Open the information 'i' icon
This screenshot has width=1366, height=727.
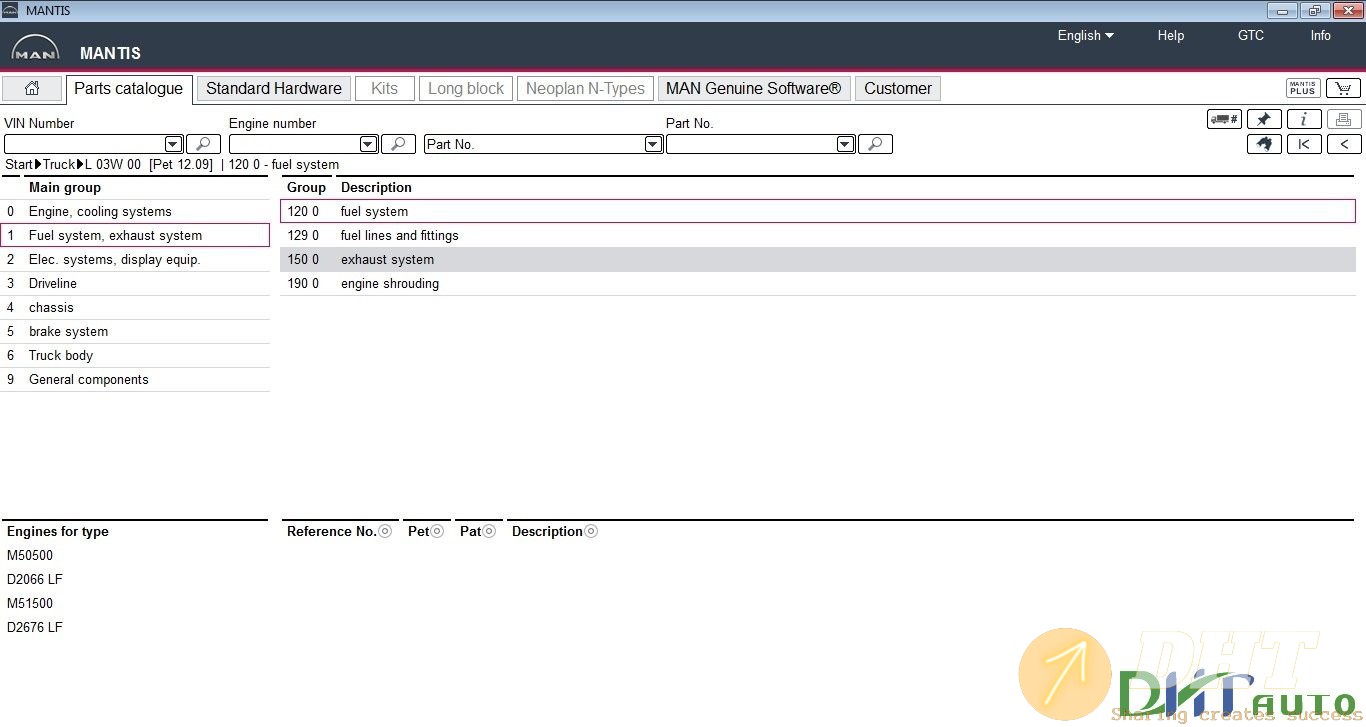coord(1304,119)
